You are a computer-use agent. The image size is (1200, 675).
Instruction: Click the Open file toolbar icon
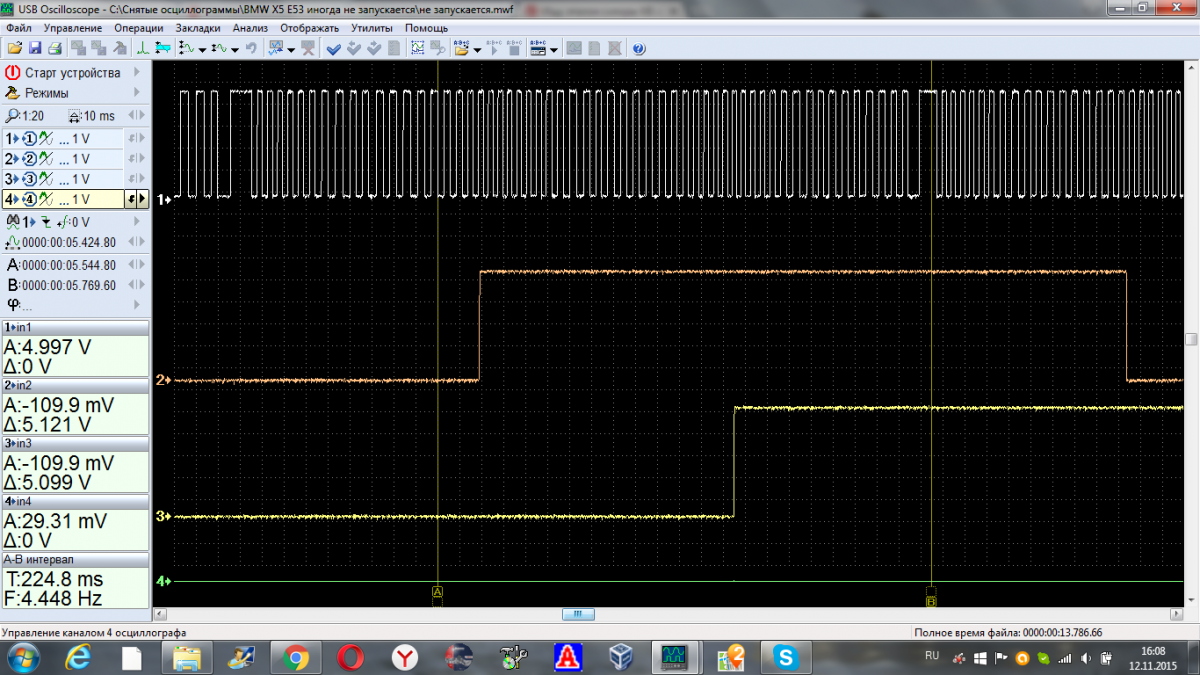tap(14, 48)
